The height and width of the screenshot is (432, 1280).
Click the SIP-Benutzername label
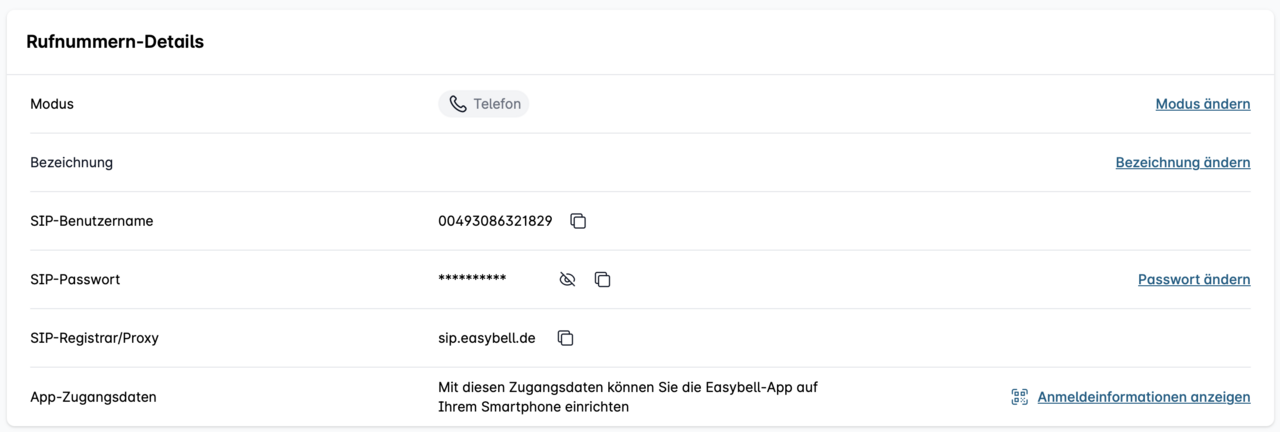click(x=91, y=221)
